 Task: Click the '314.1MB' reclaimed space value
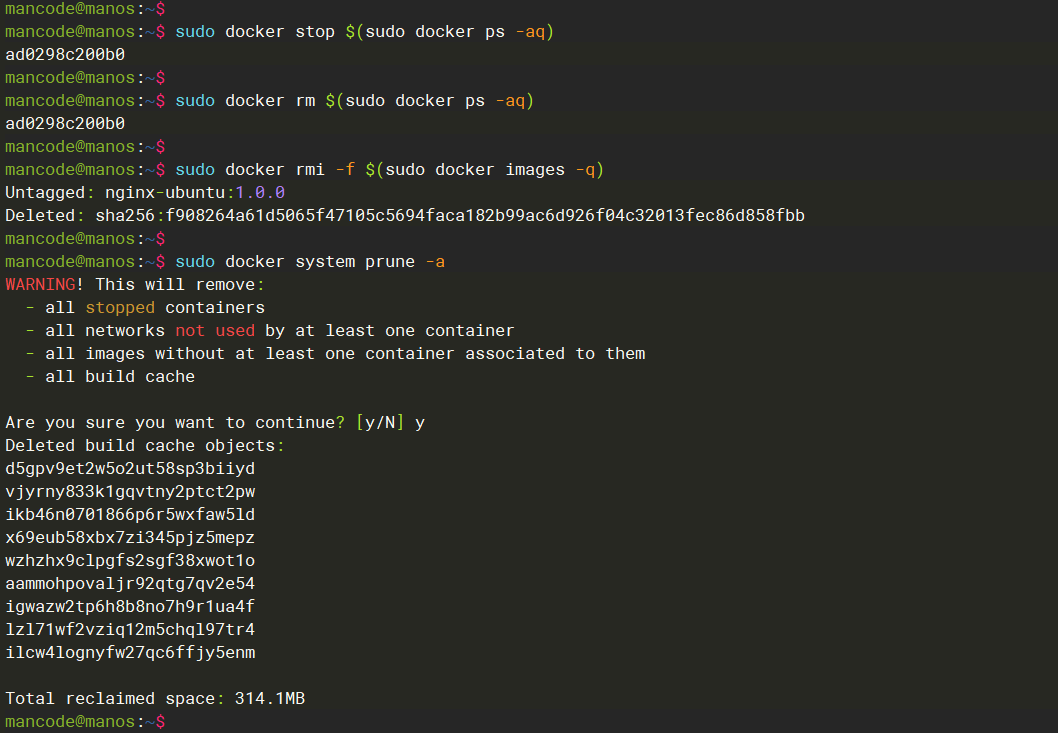click(270, 699)
